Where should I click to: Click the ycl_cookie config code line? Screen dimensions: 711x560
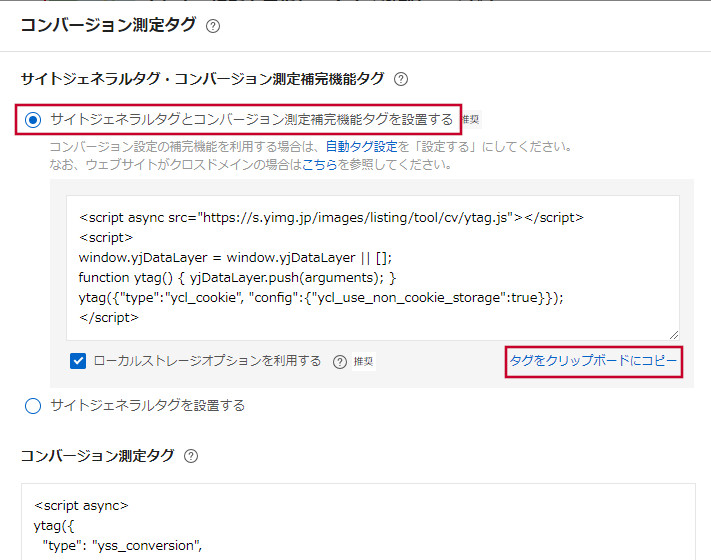[321, 297]
